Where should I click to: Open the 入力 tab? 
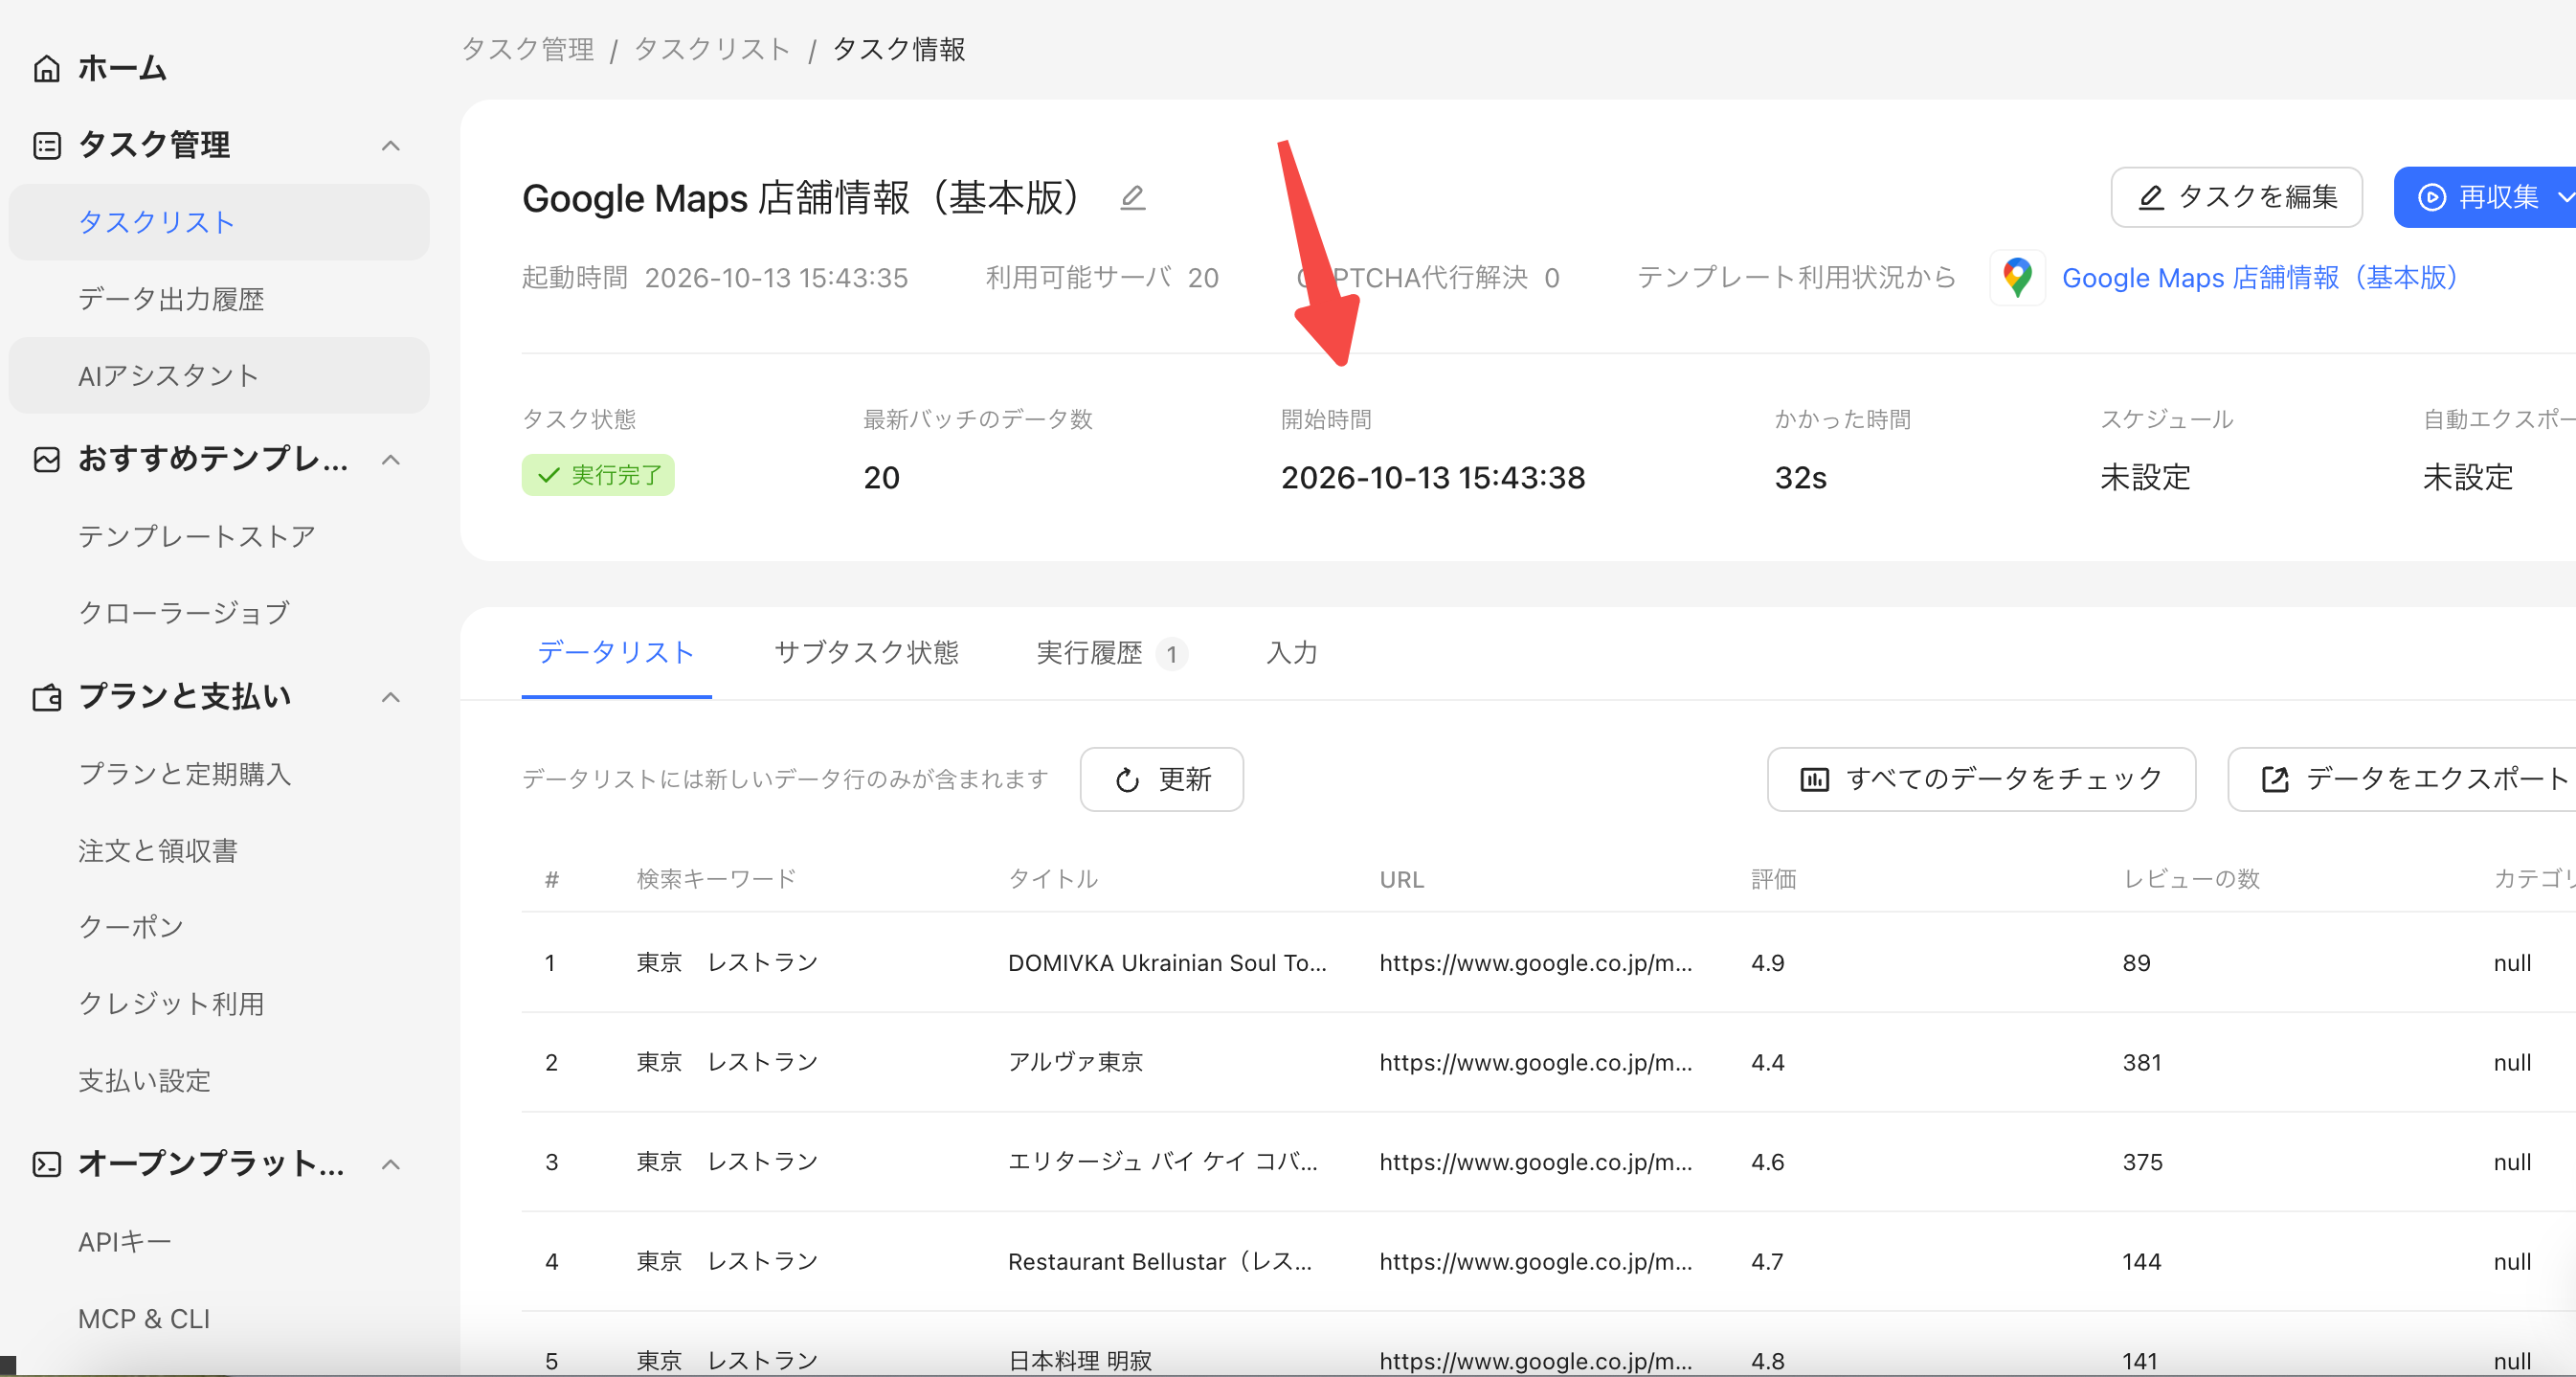point(1291,653)
